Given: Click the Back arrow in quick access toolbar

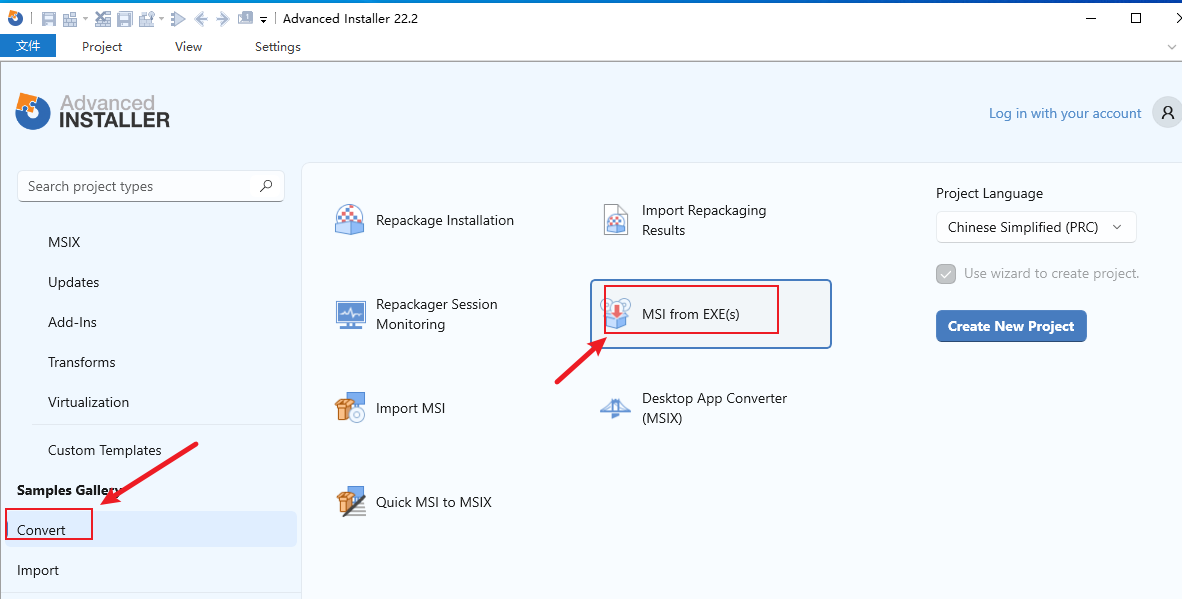Looking at the screenshot, I should 201,19.
